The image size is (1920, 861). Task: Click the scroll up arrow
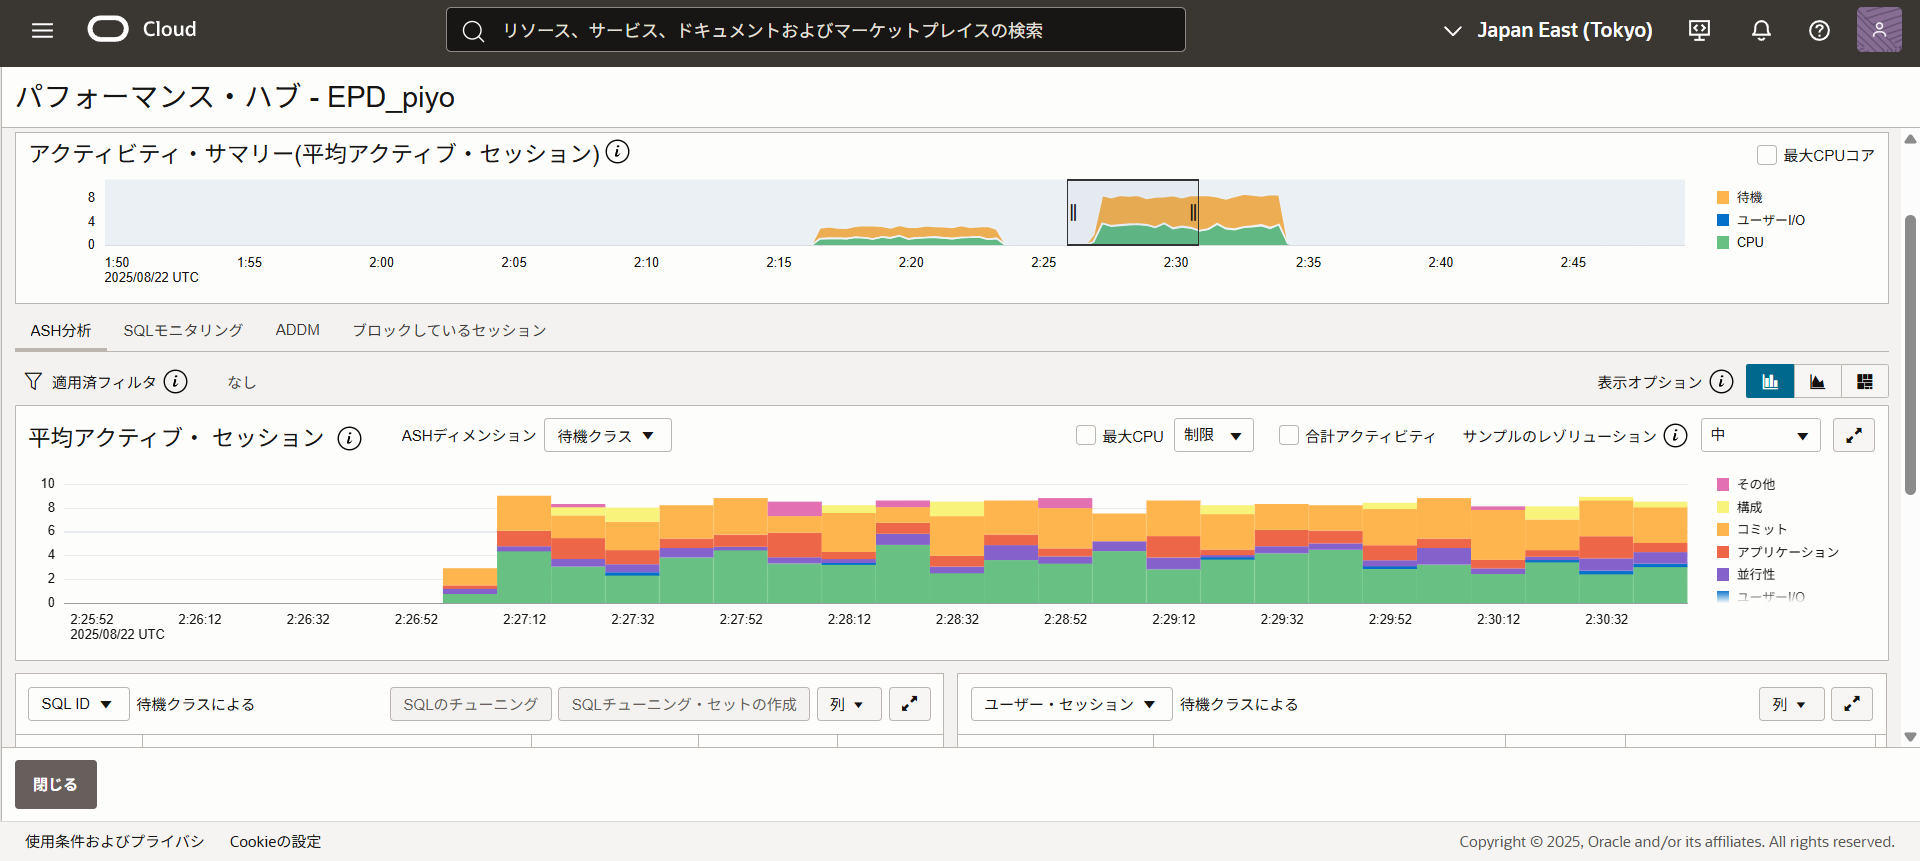1910,139
